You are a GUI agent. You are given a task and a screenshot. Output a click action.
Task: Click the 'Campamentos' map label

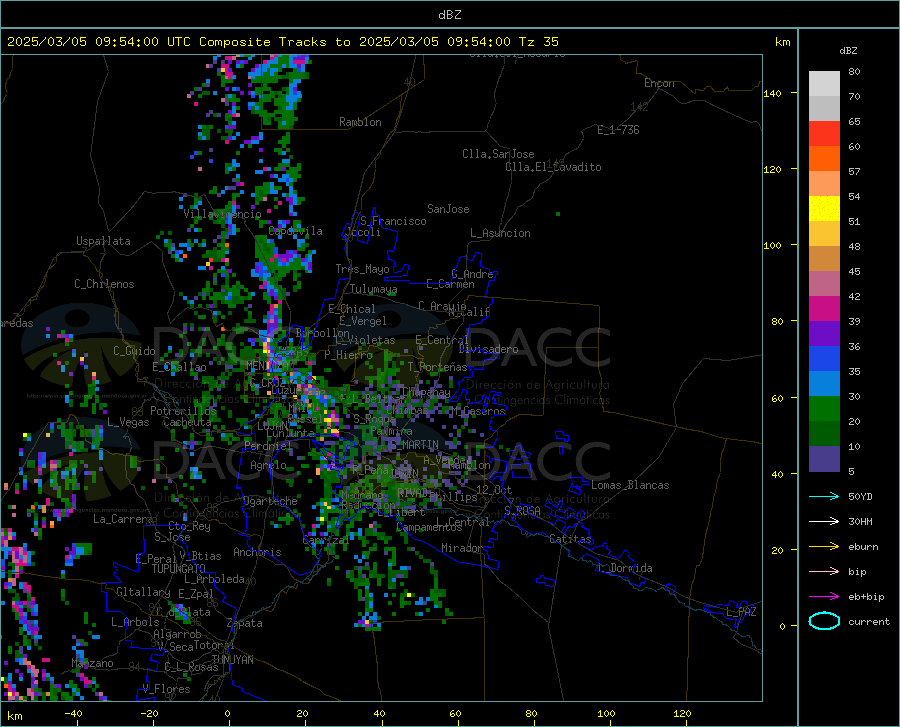pos(429,527)
